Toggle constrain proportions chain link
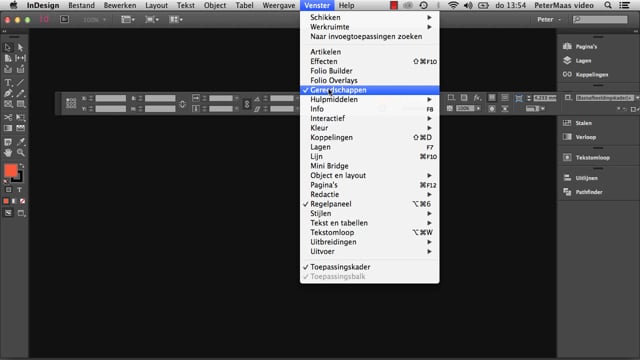The image size is (640, 360). point(247,104)
